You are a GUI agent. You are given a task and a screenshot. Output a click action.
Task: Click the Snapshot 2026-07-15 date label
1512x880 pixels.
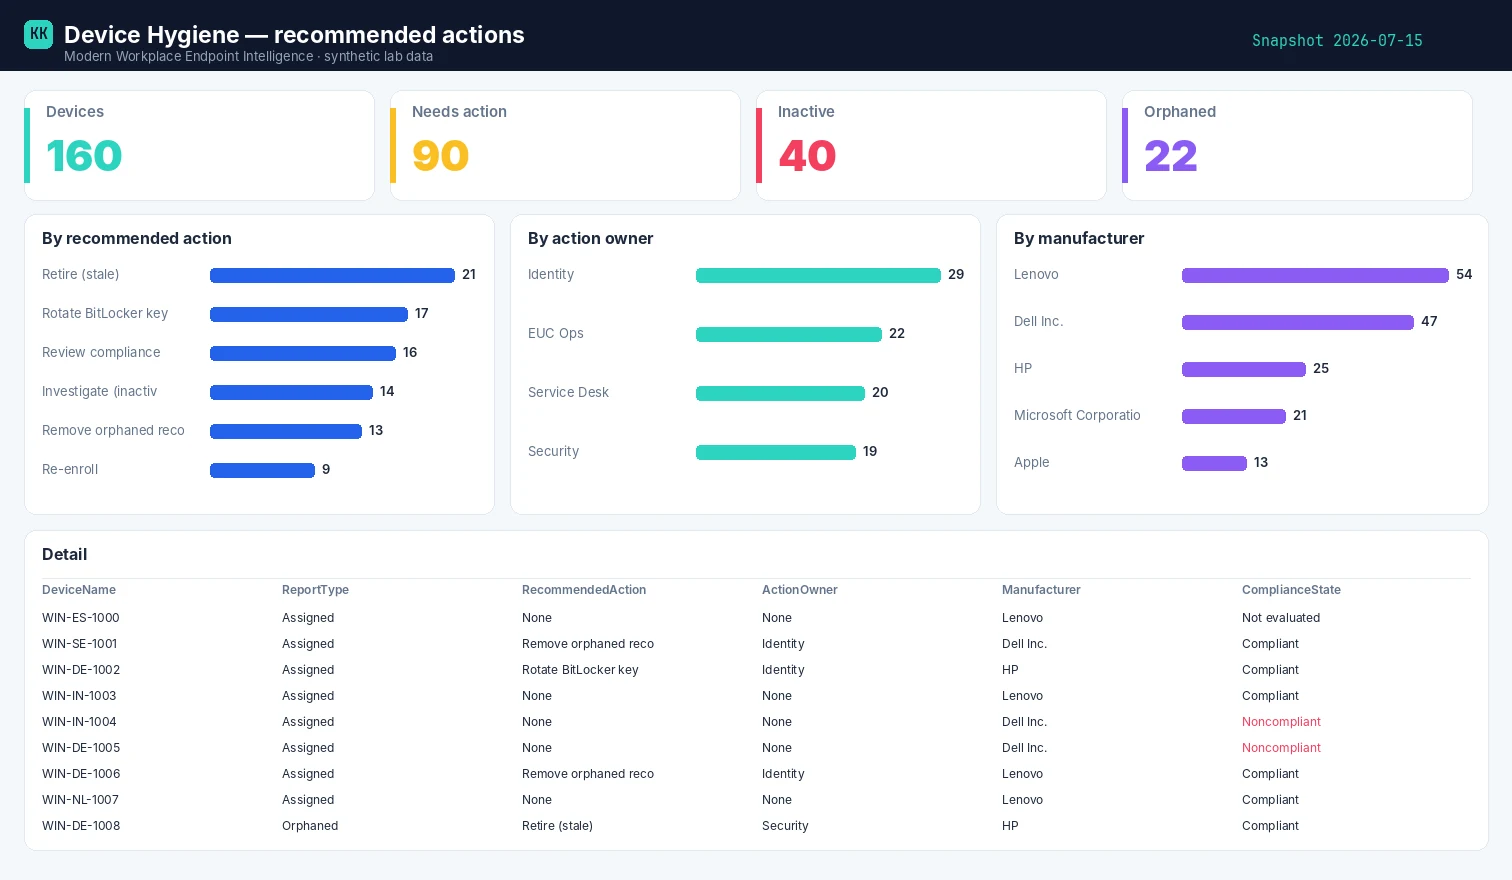click(x=1337, y=41)
